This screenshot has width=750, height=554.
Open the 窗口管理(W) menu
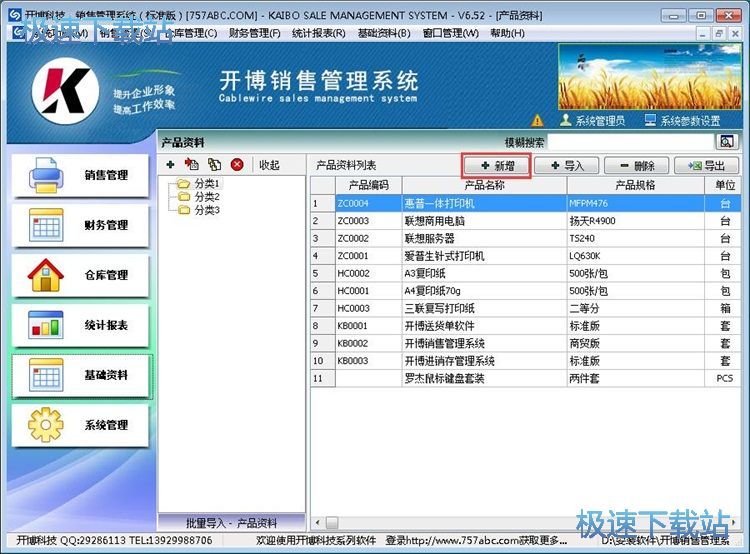pyautogui.click(x=451, y=33)
